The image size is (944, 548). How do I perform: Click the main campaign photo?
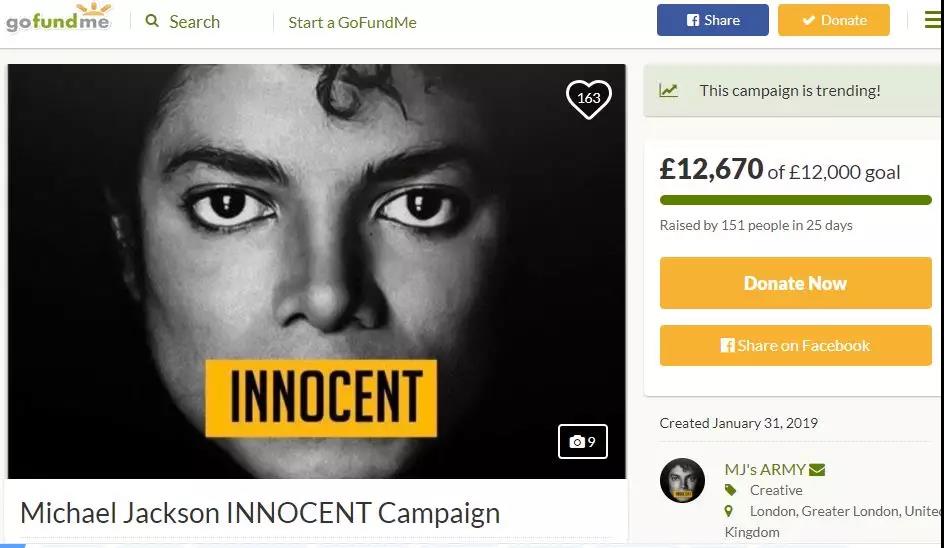[316, 270]
